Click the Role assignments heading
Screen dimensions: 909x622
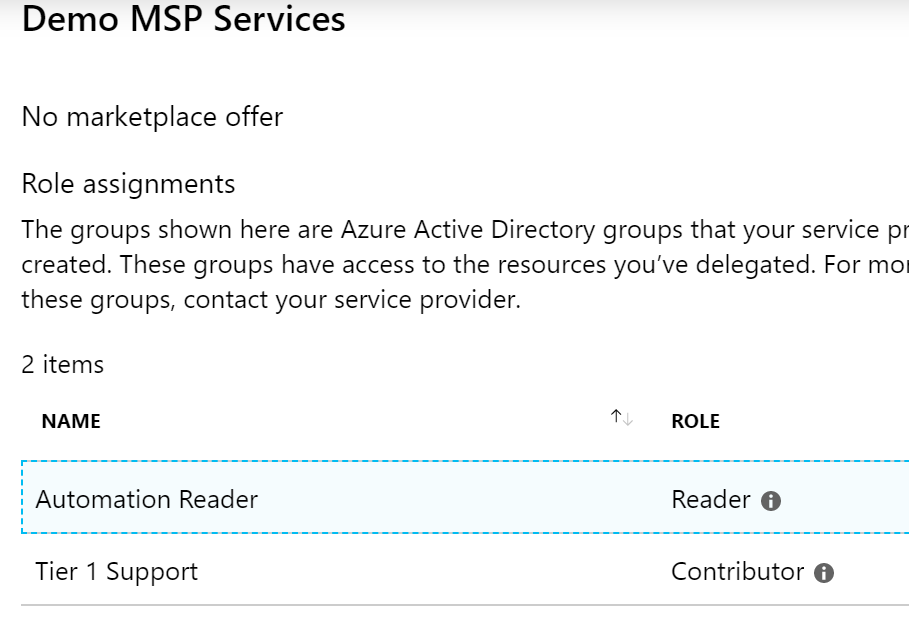pyautogui.click(x=128, y=184)
